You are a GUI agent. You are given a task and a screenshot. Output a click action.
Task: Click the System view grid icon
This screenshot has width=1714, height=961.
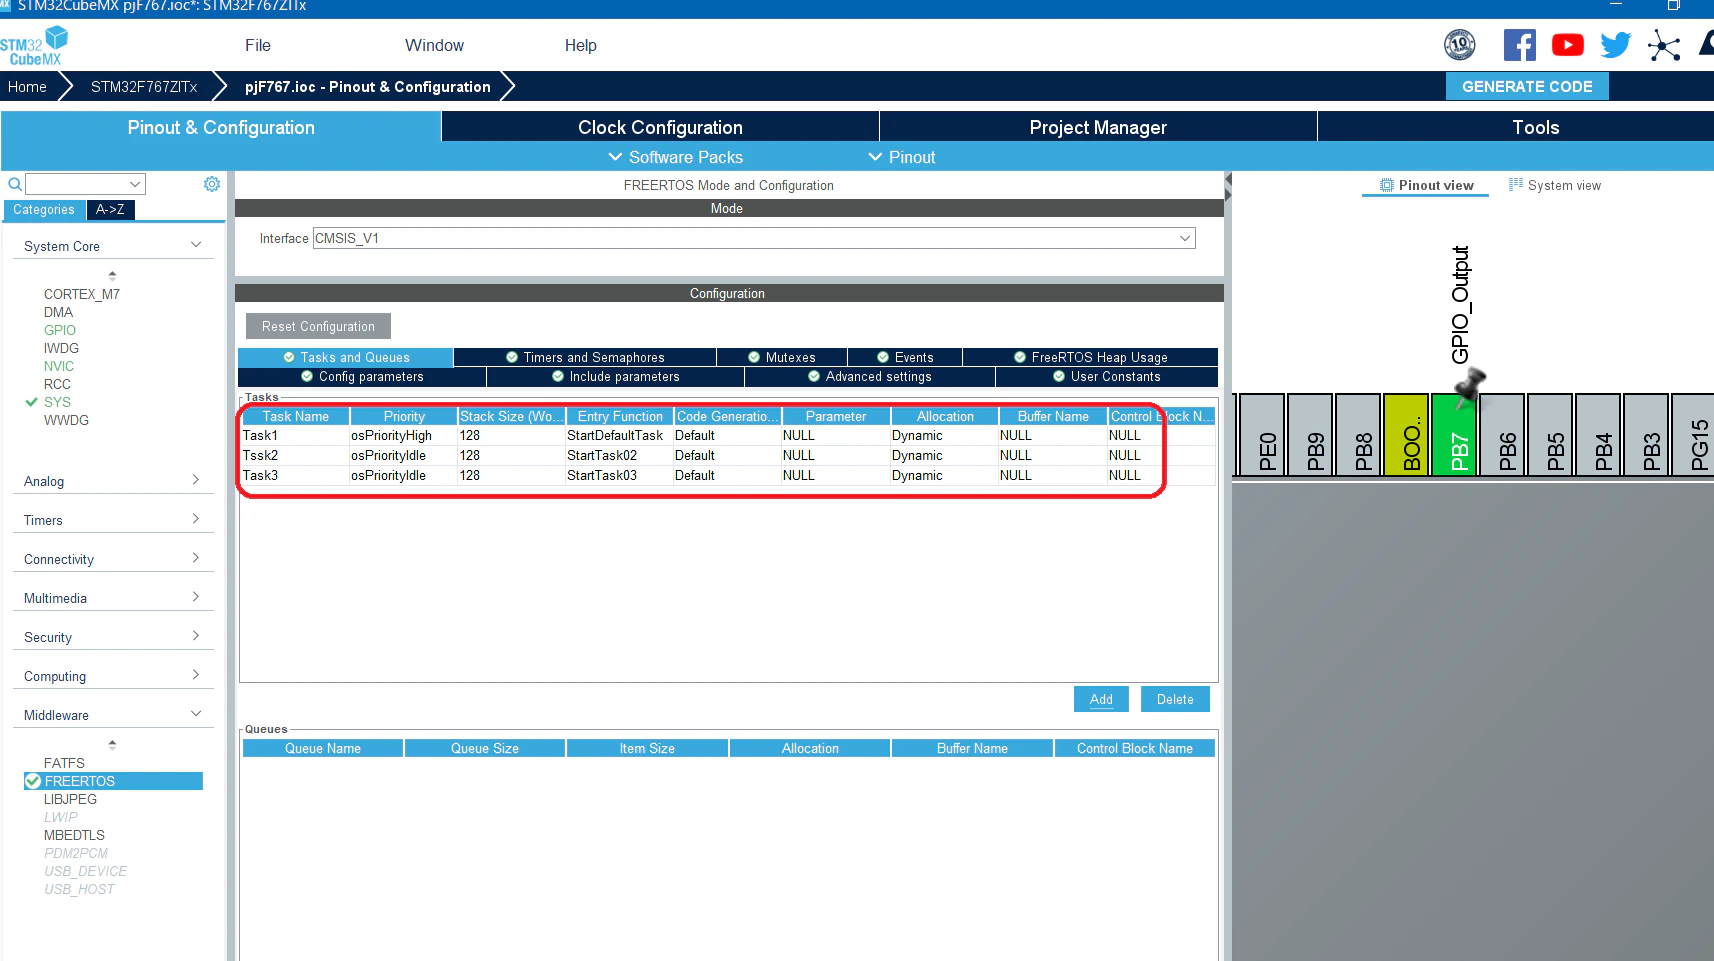[1516, 185]
